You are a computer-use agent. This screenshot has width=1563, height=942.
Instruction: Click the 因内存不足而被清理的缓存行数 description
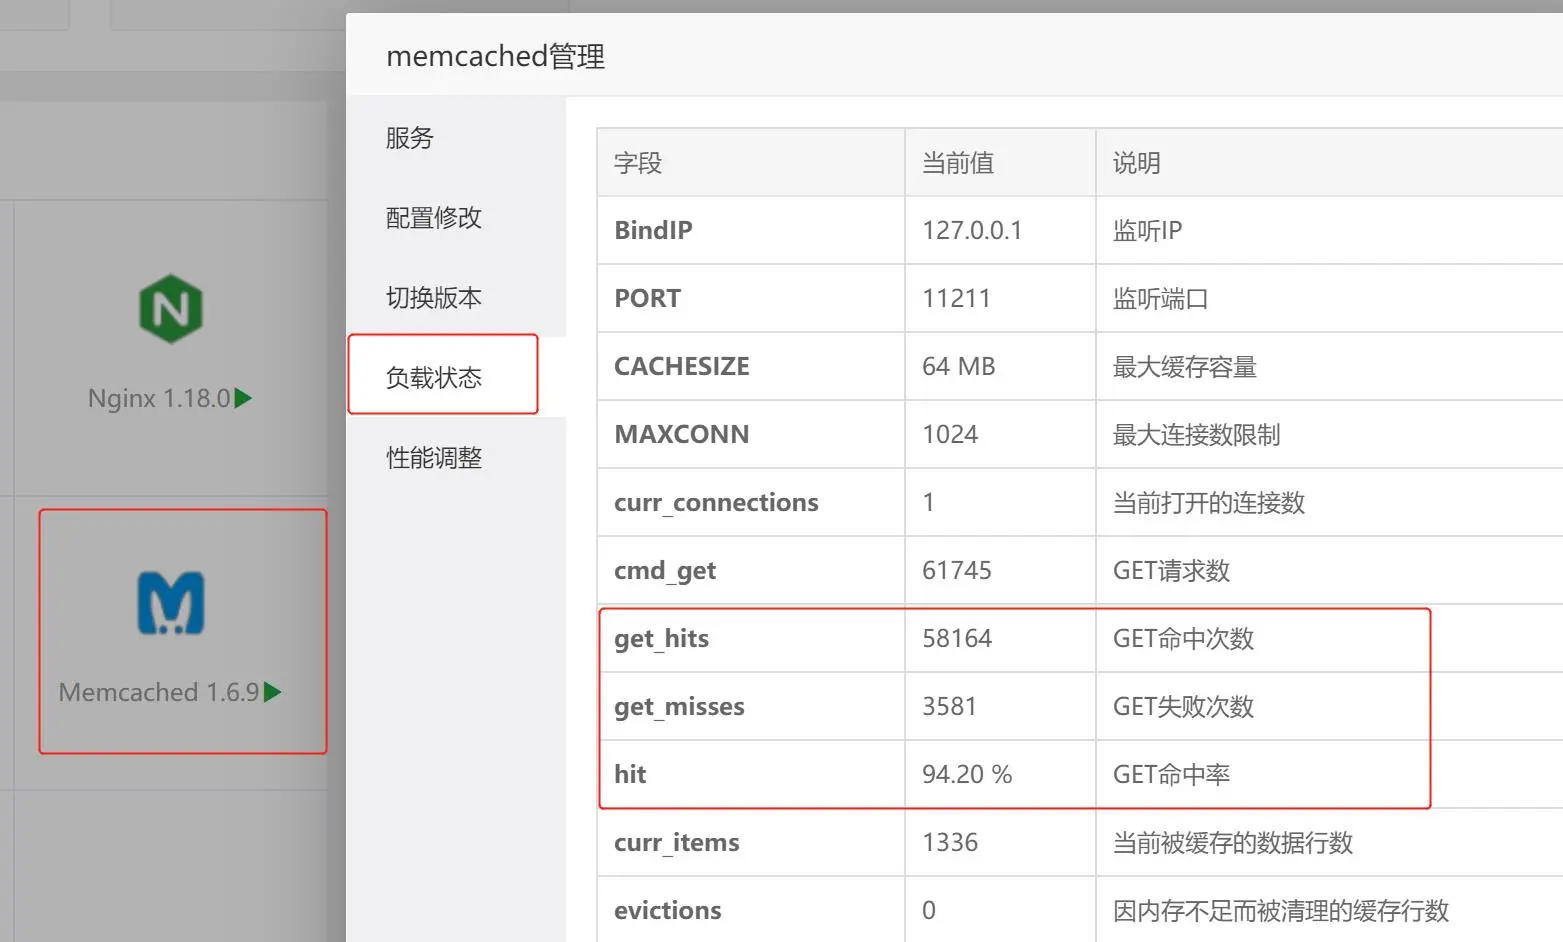click(x=1281, y=910)
